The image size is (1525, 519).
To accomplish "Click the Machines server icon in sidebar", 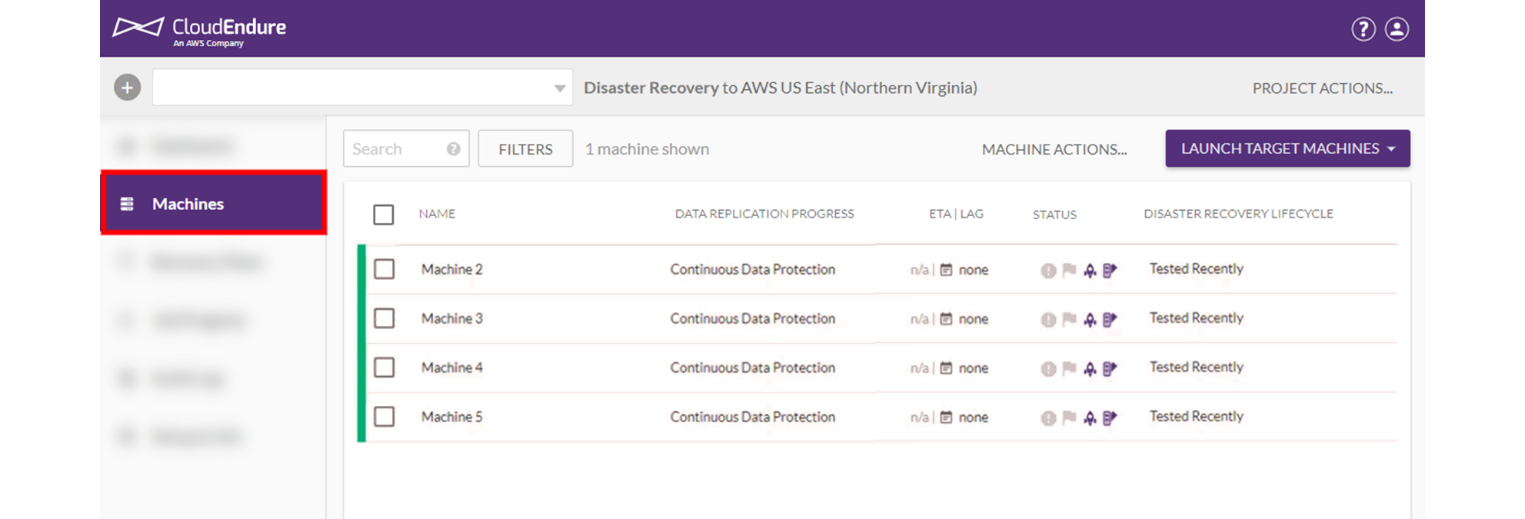I will (x=127, y=204).
